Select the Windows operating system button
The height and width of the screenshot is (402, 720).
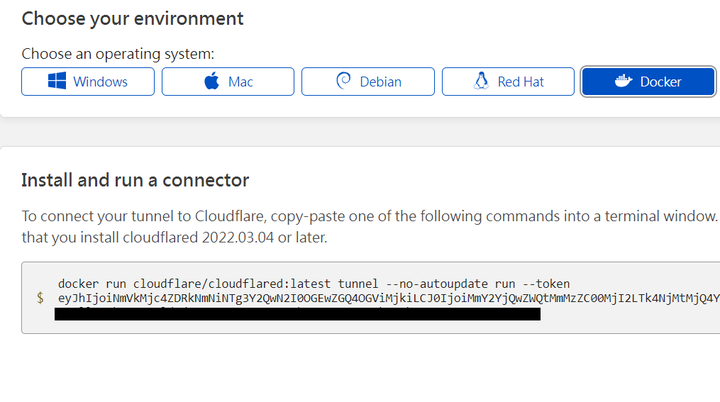pos(88,82)
